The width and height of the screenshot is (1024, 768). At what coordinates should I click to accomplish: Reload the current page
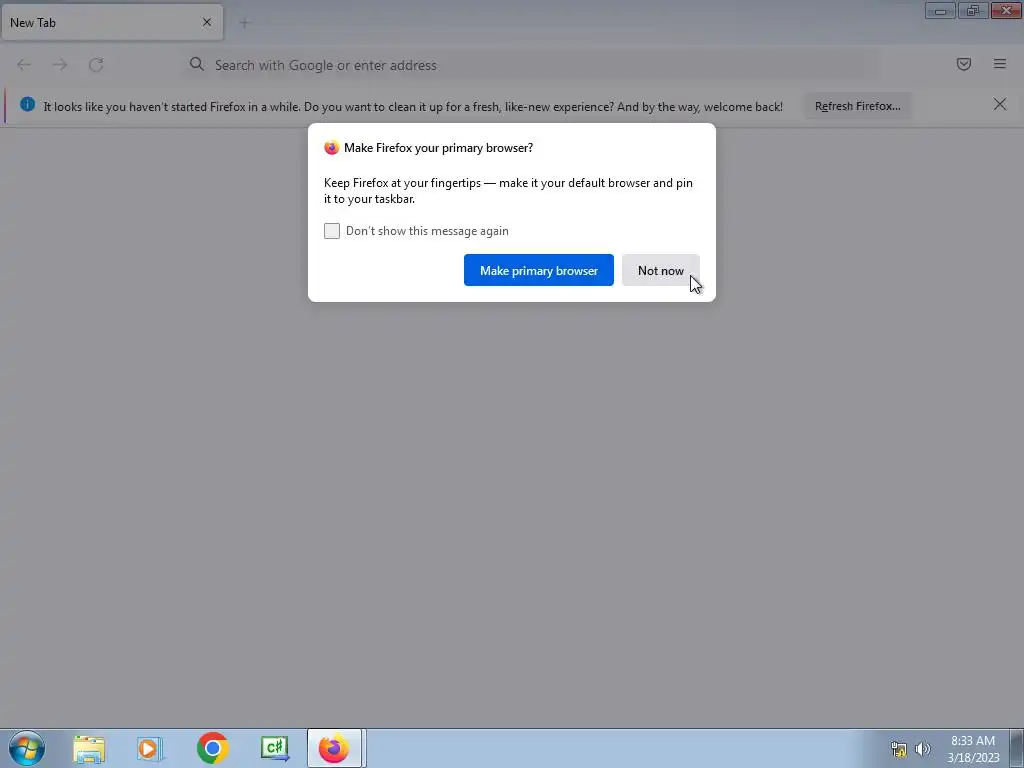pos(96,65)
